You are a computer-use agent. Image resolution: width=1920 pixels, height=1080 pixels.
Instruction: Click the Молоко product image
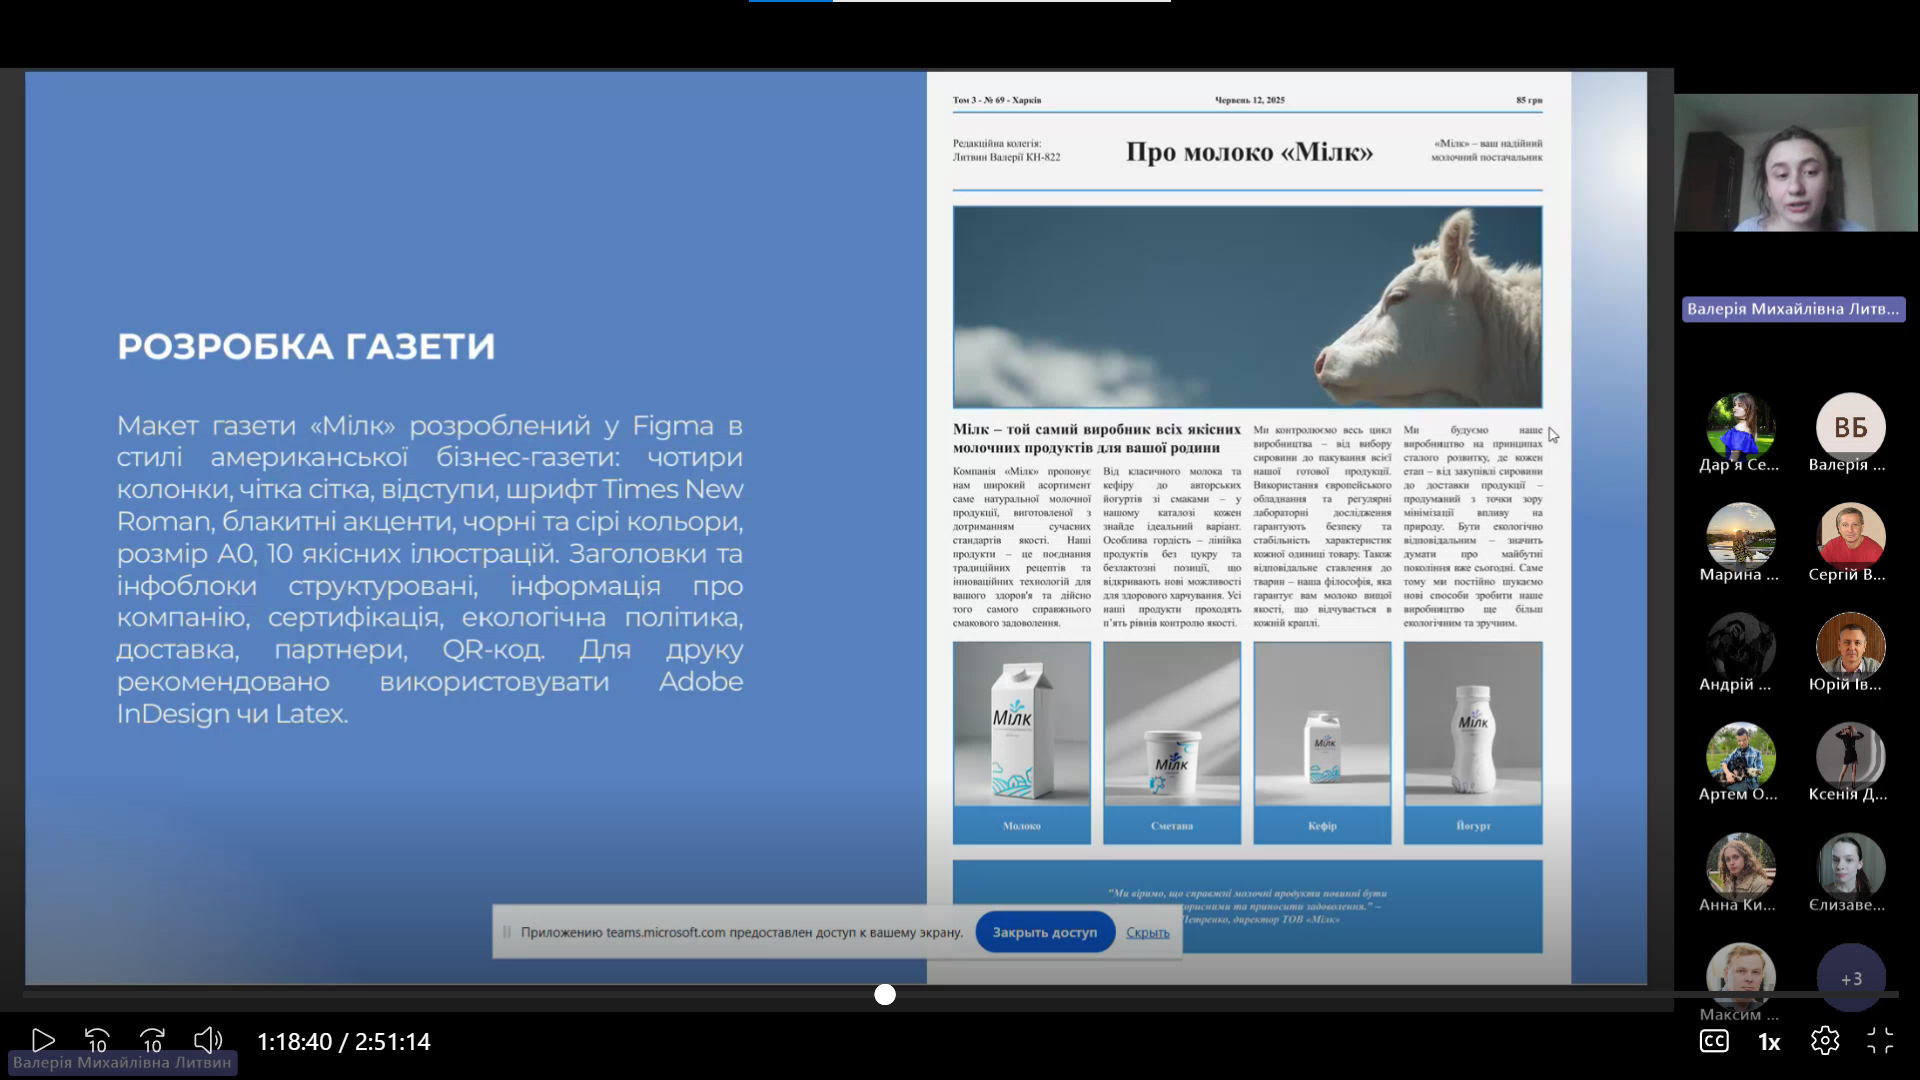(1022, 724)
